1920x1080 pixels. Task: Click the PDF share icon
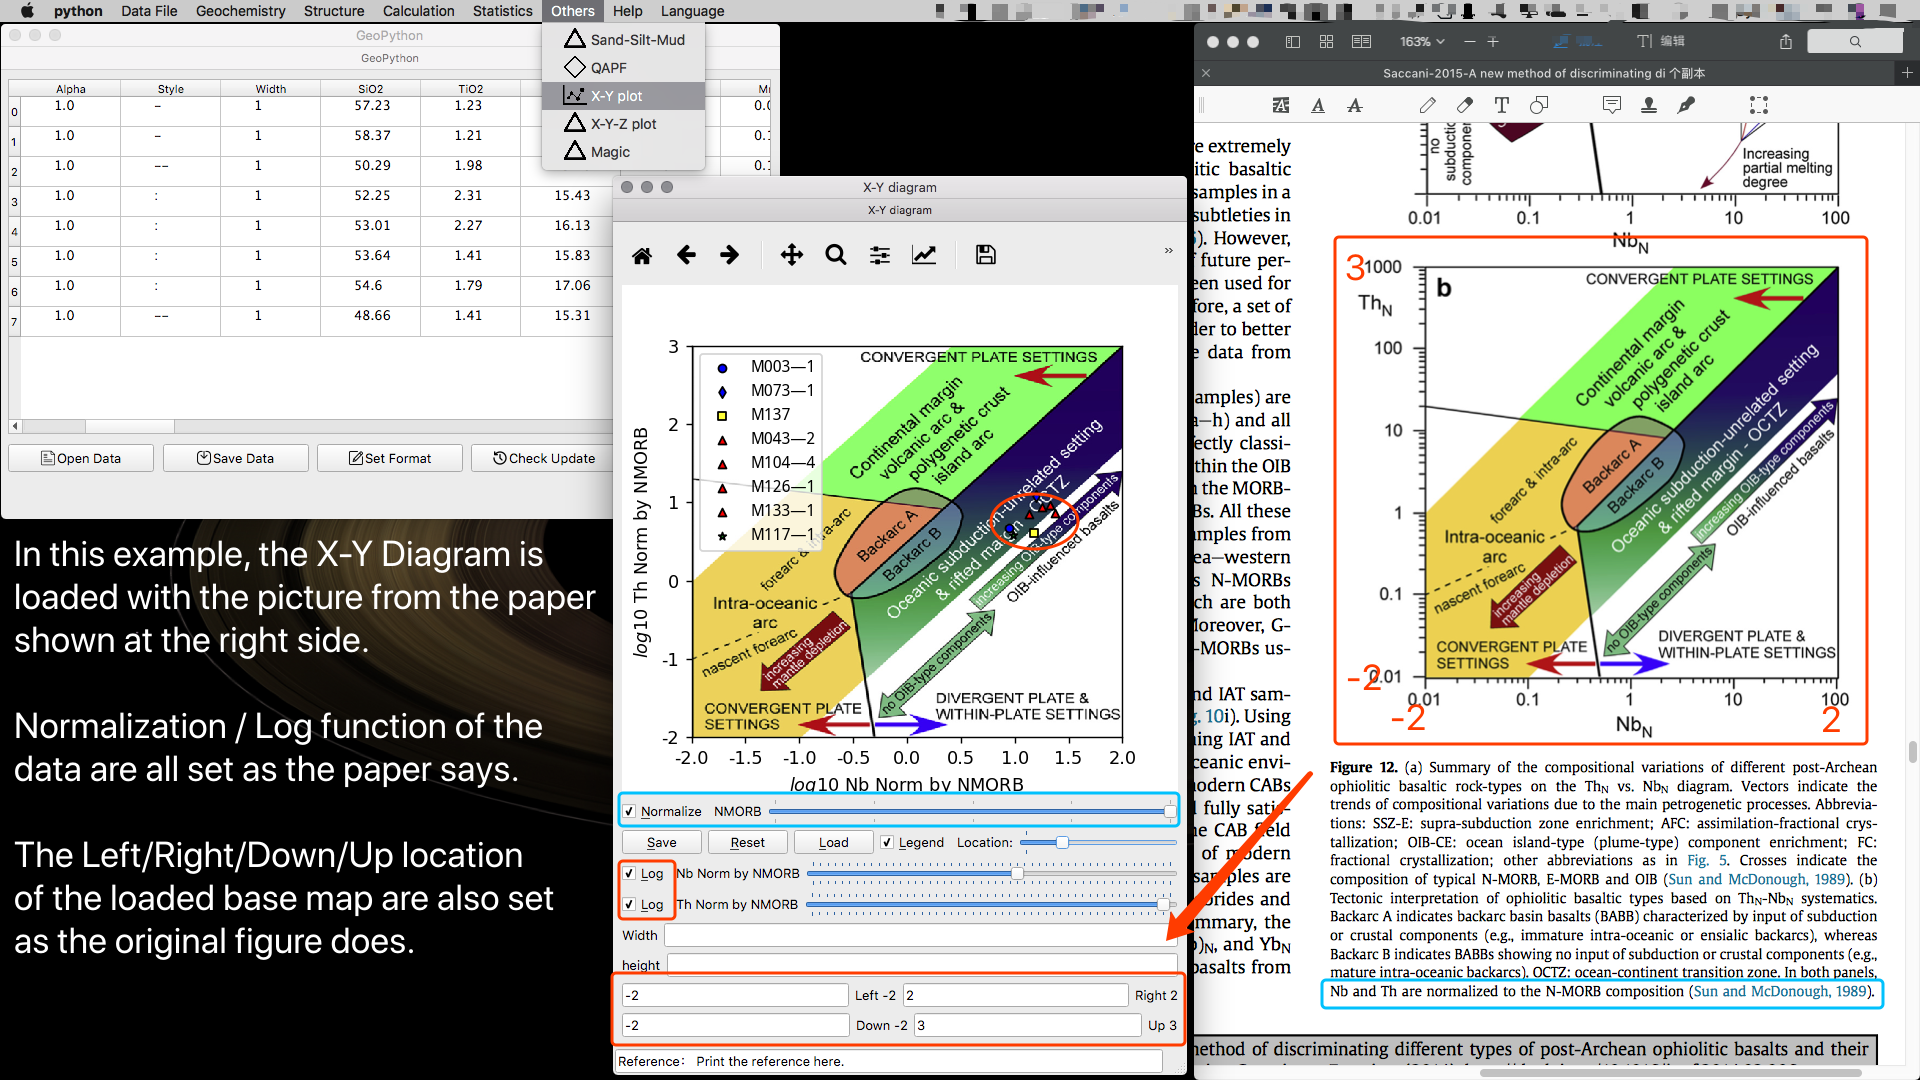[x=1786, y=42]
